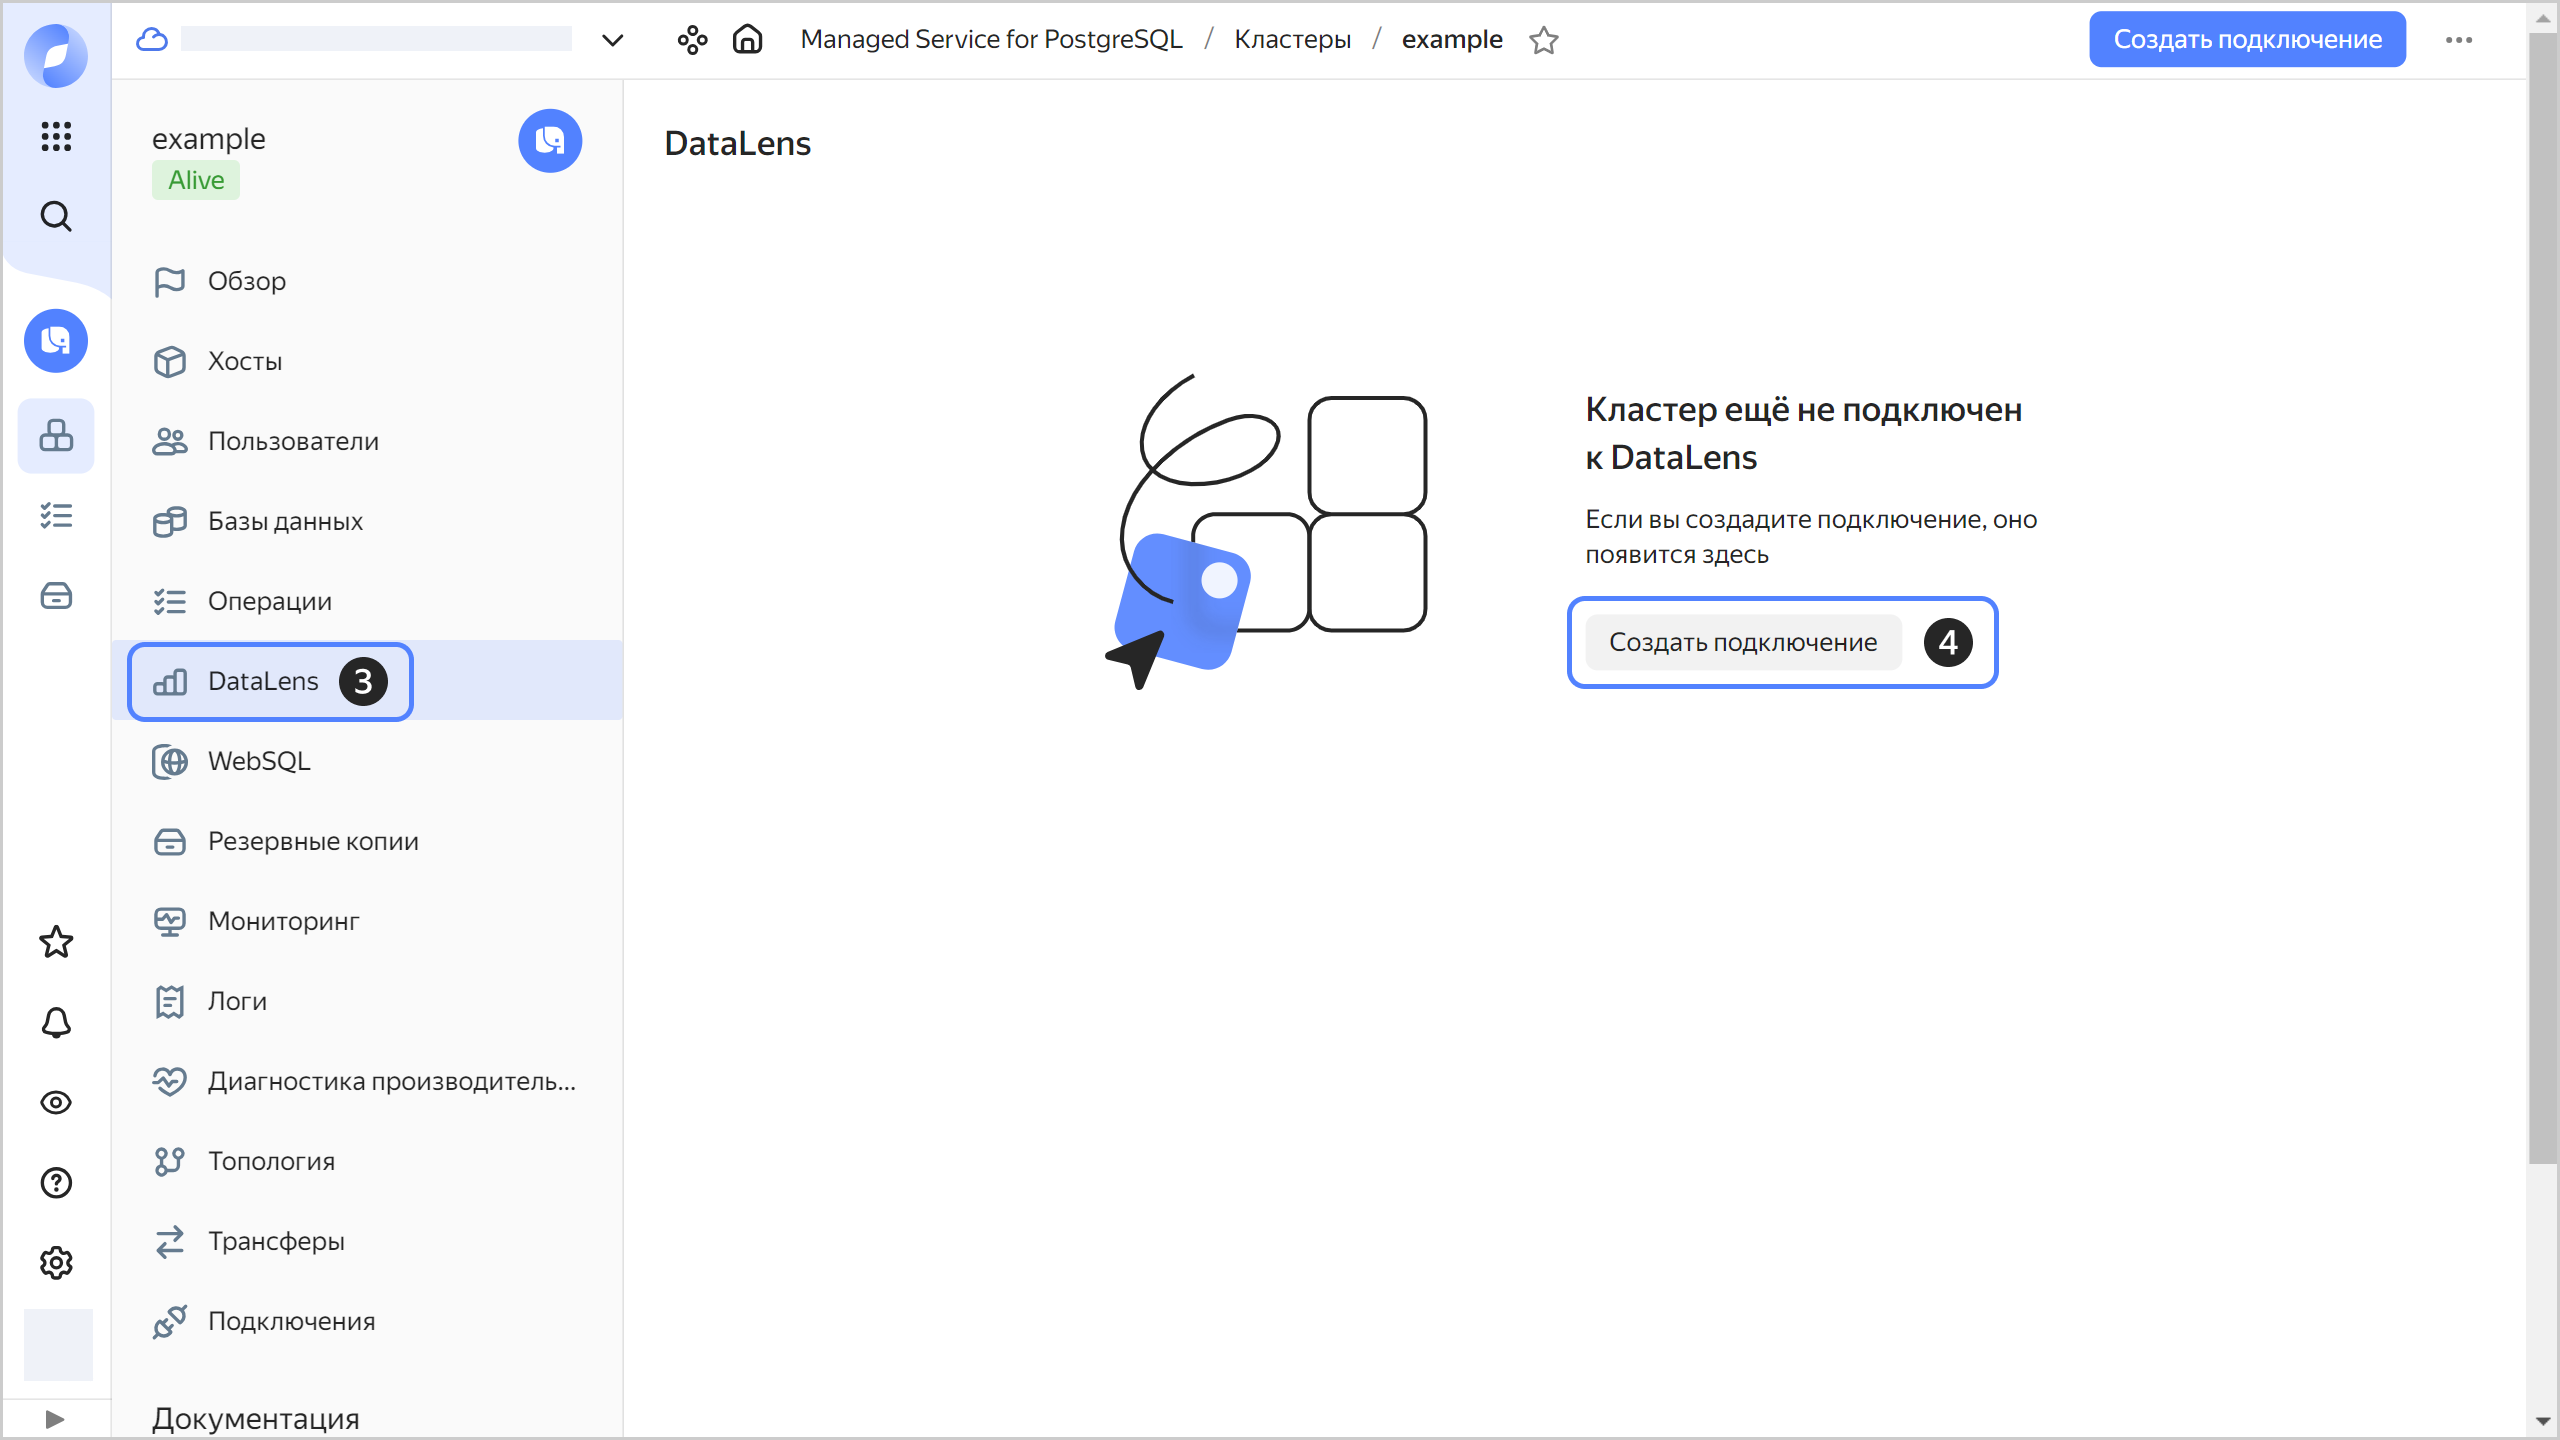The image size is (2560, 1440).
Task: Open the three-dot more actions menu
Action: tap(2459, 40)
